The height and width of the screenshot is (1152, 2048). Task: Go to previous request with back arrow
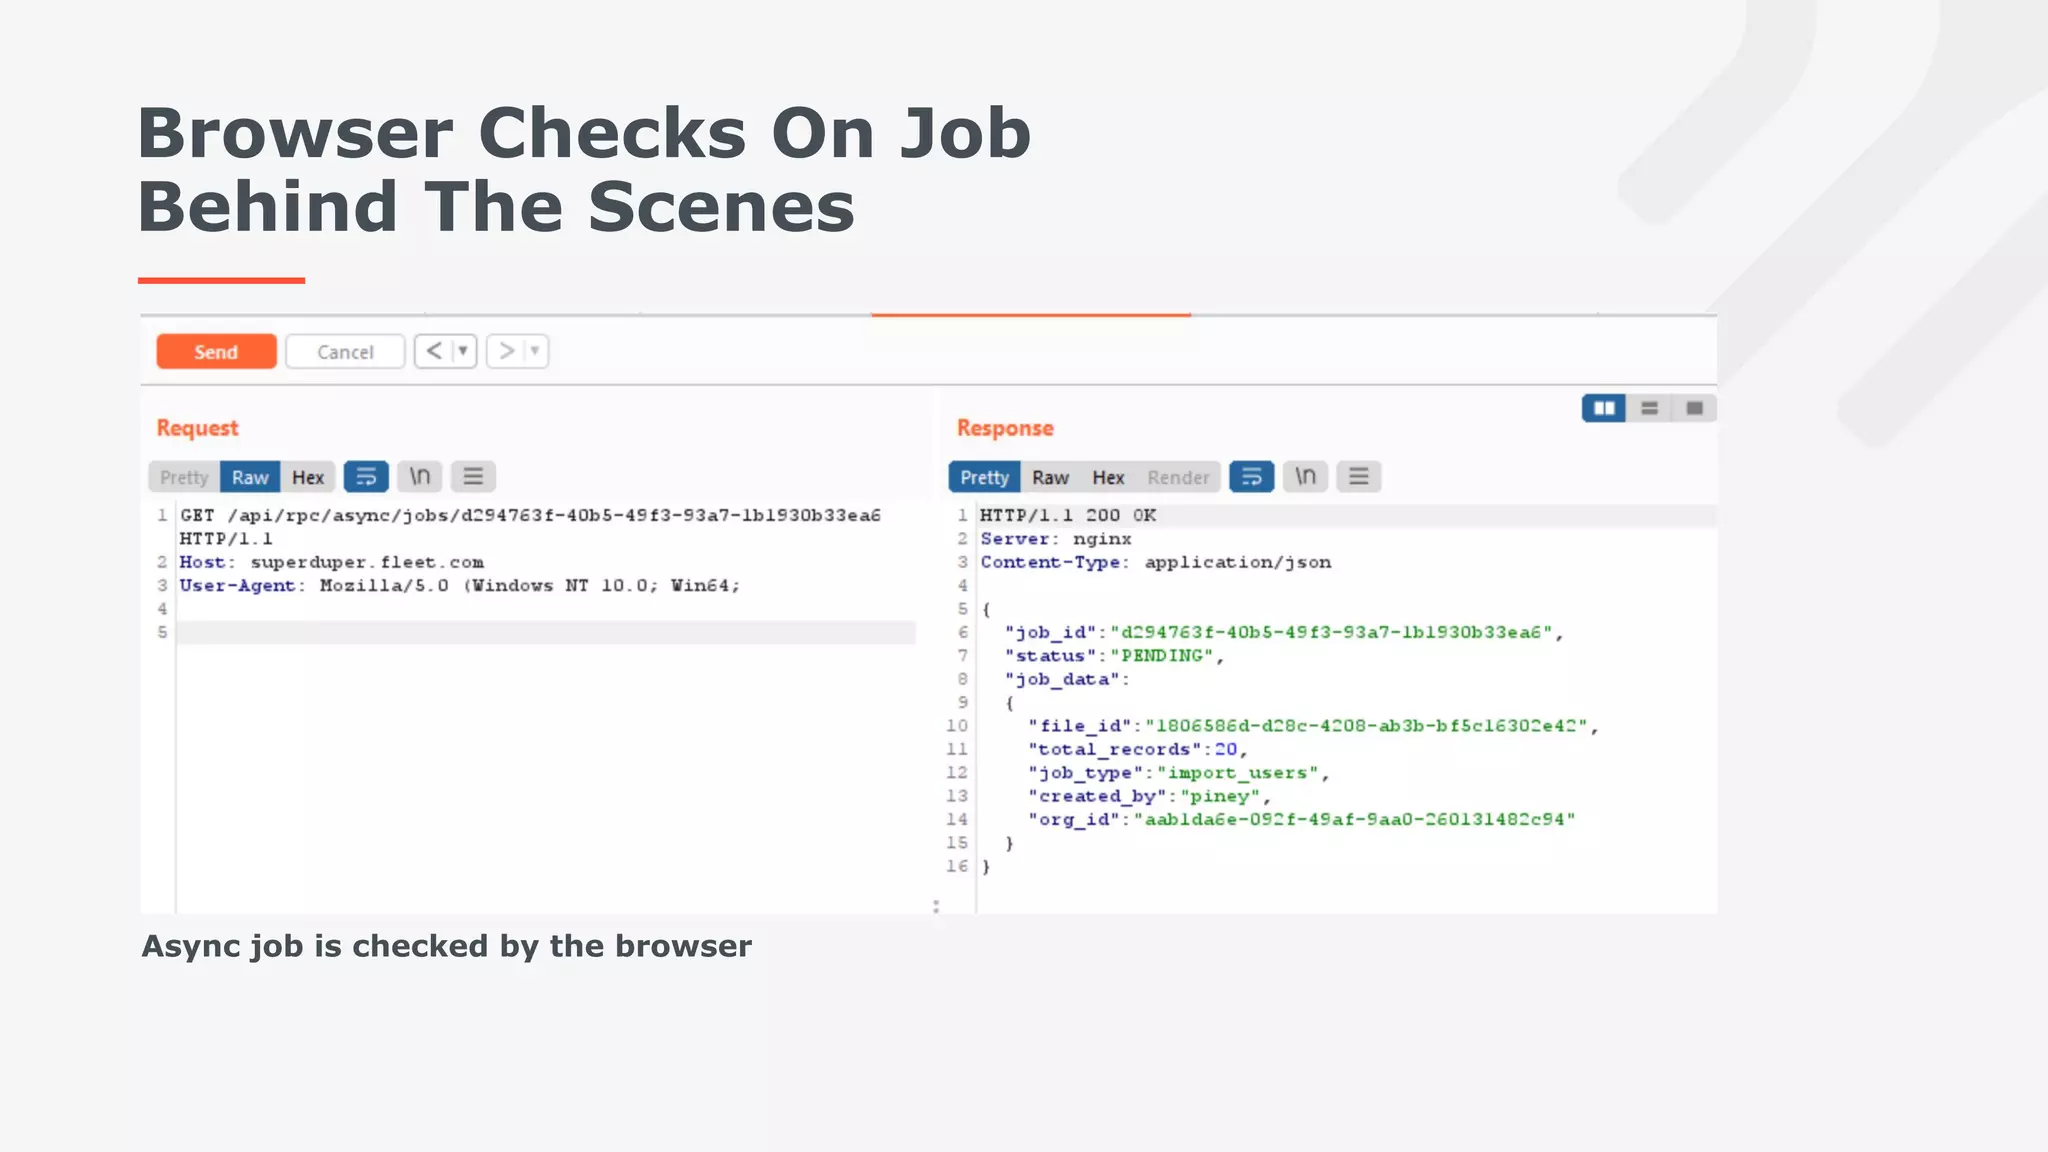(x=434, y=351)
